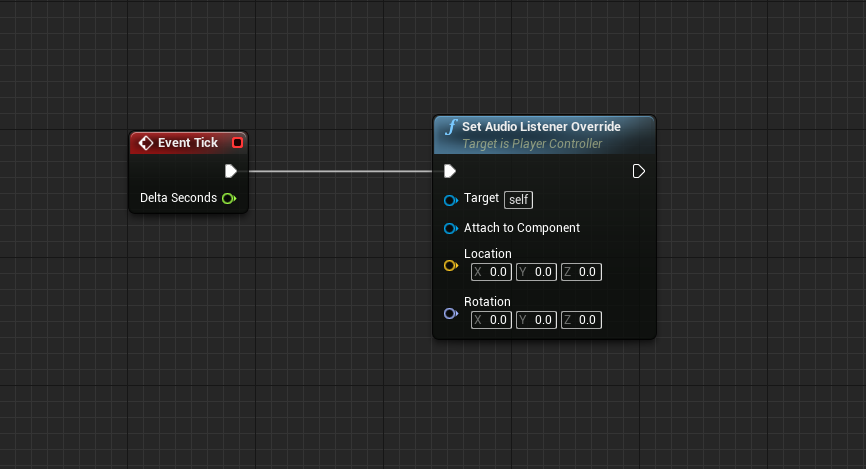The width and height of the screenshot is (866, 469).
Task: Click Event Tick's white execution output pin
Action: [231, 171]
